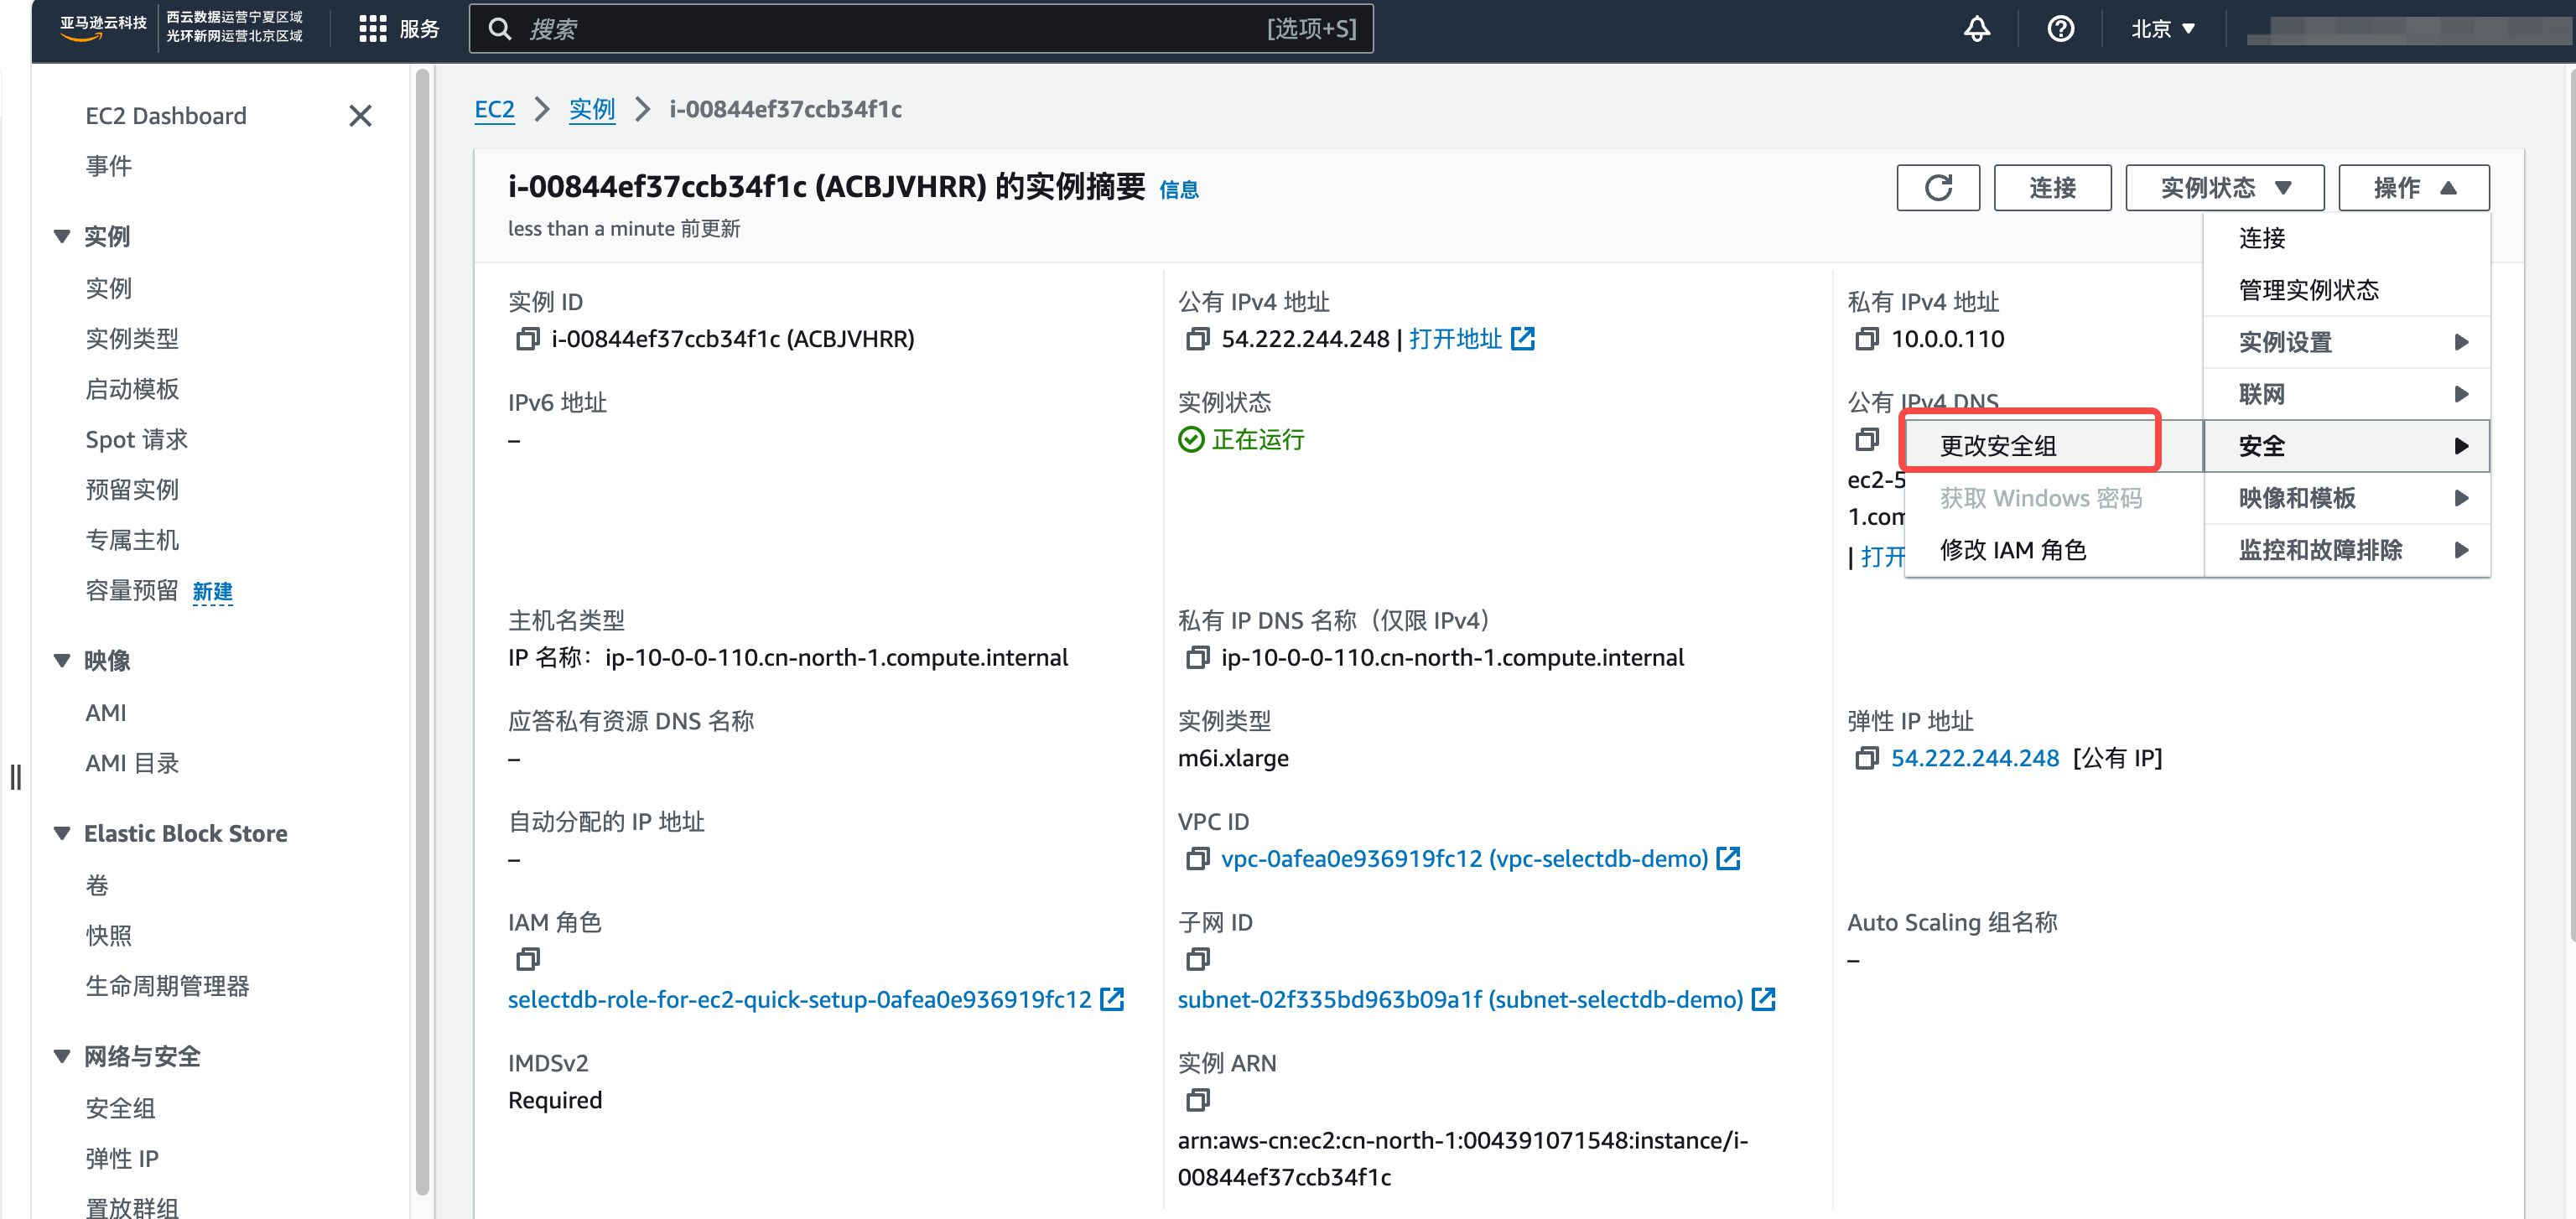Copy the IAM role name
Screen dimensions: 2576x1219
click(527, 959)
